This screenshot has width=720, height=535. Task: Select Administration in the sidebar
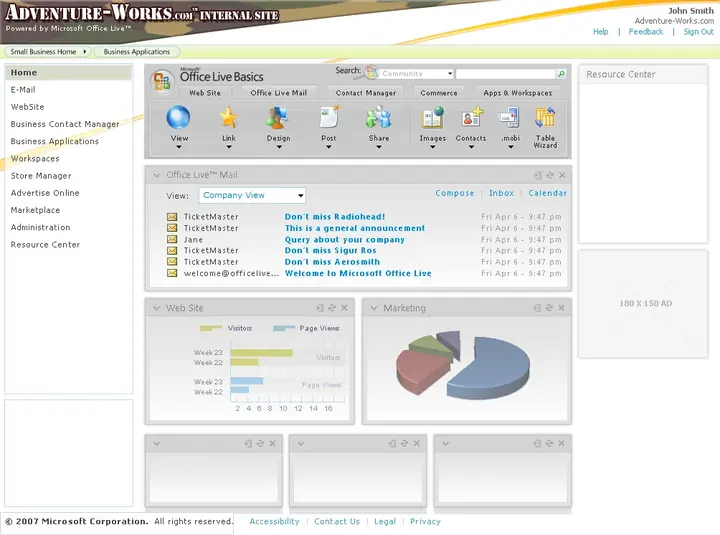[x=40, y=227]
